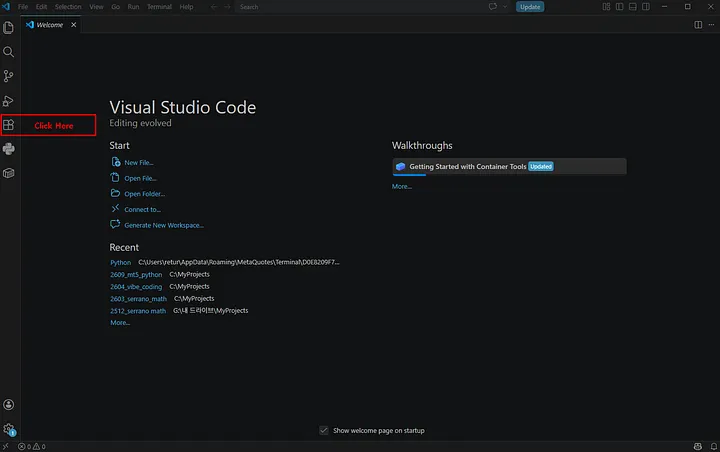Open the Explorer view in the activity bar
The image size is (720, 452).
pos(8,28)
